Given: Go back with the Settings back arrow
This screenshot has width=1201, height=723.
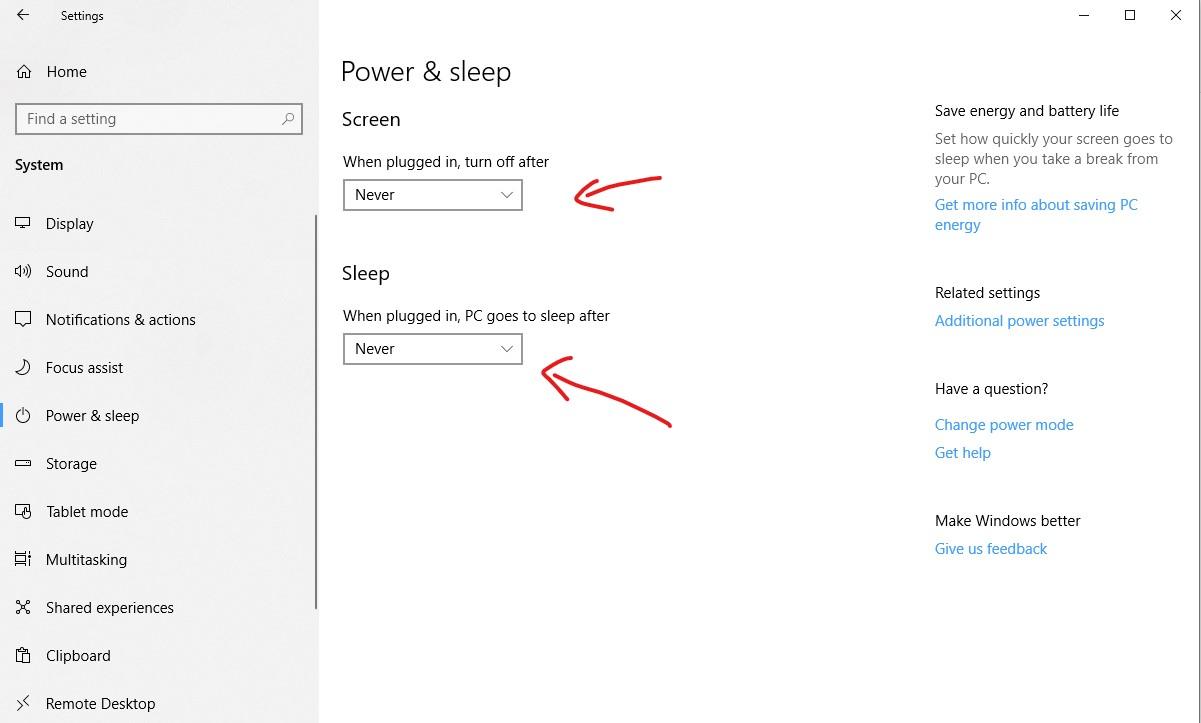Looking at the screenshot, I should pyautogui.click(x=23, y=16).
